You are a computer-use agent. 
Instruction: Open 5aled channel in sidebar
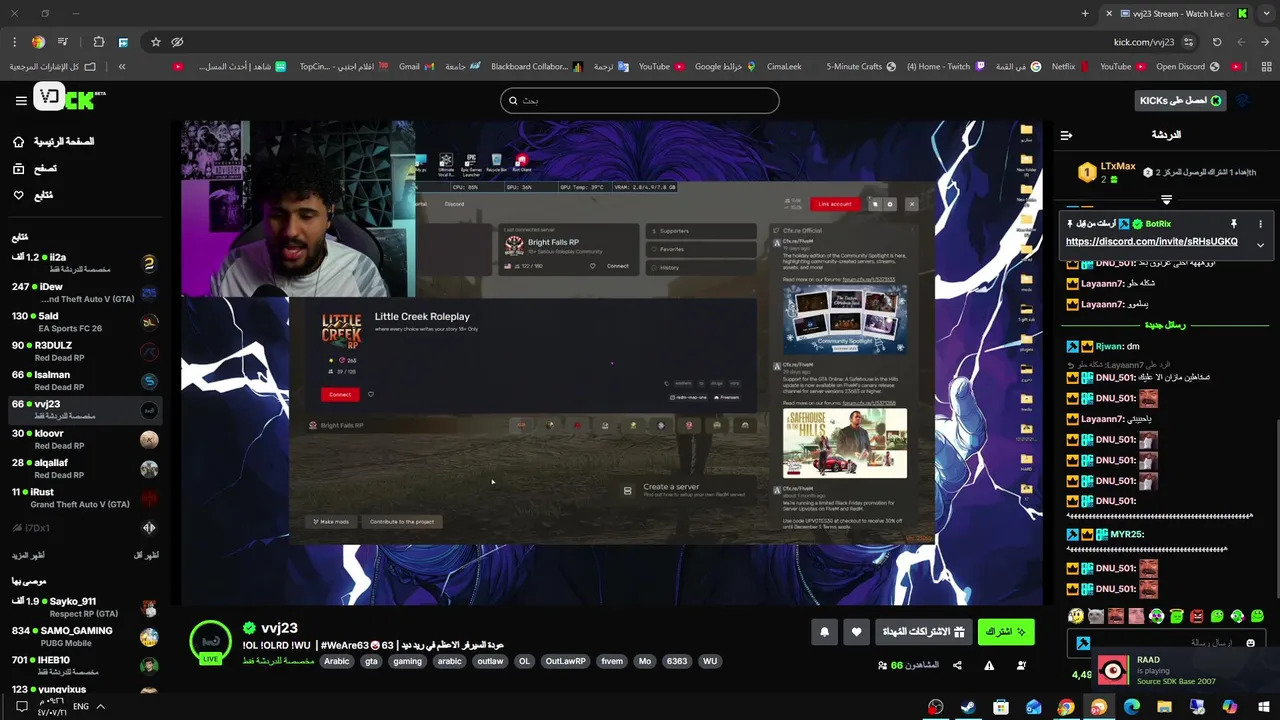point(85,322)
